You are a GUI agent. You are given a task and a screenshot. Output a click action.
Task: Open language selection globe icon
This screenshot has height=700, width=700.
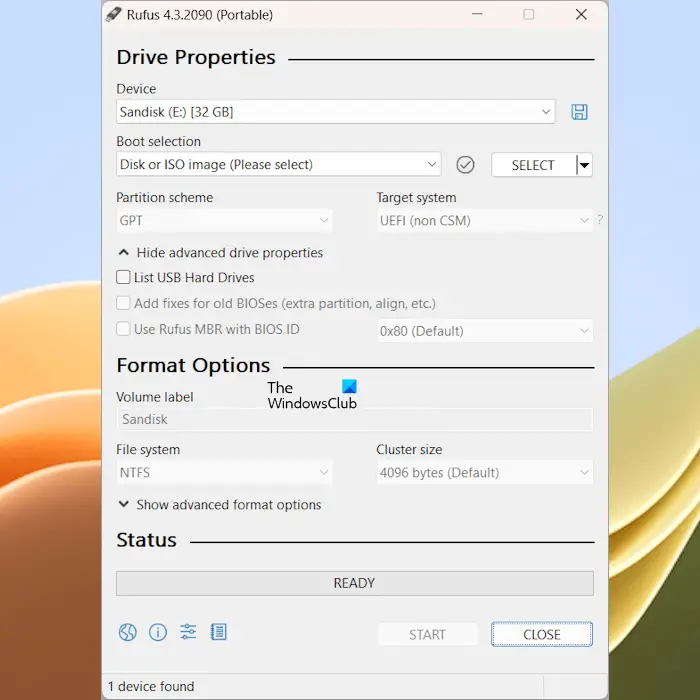point(128,632)
